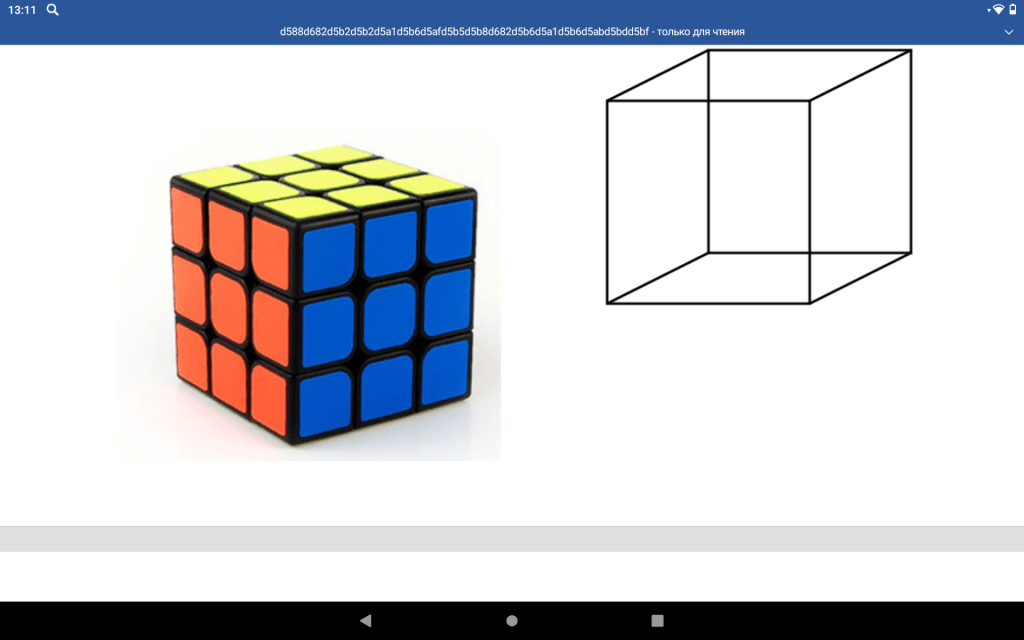Click the gray page separator bar
The height and width of the screenshot is (640, 1024).
[512, 538]
